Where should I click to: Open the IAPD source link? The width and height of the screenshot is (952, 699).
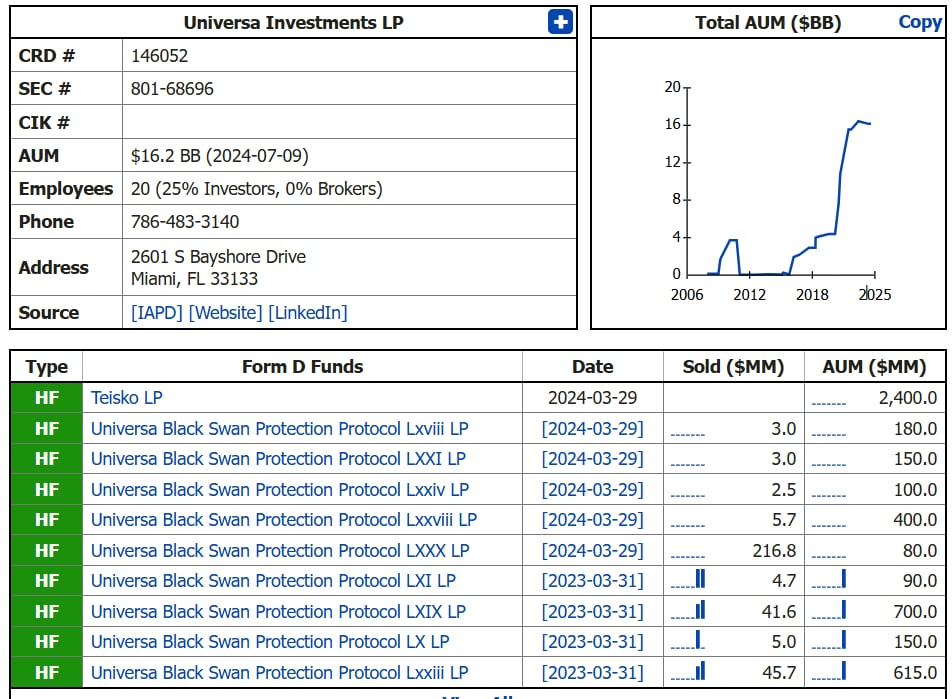[x=157, y=313]
